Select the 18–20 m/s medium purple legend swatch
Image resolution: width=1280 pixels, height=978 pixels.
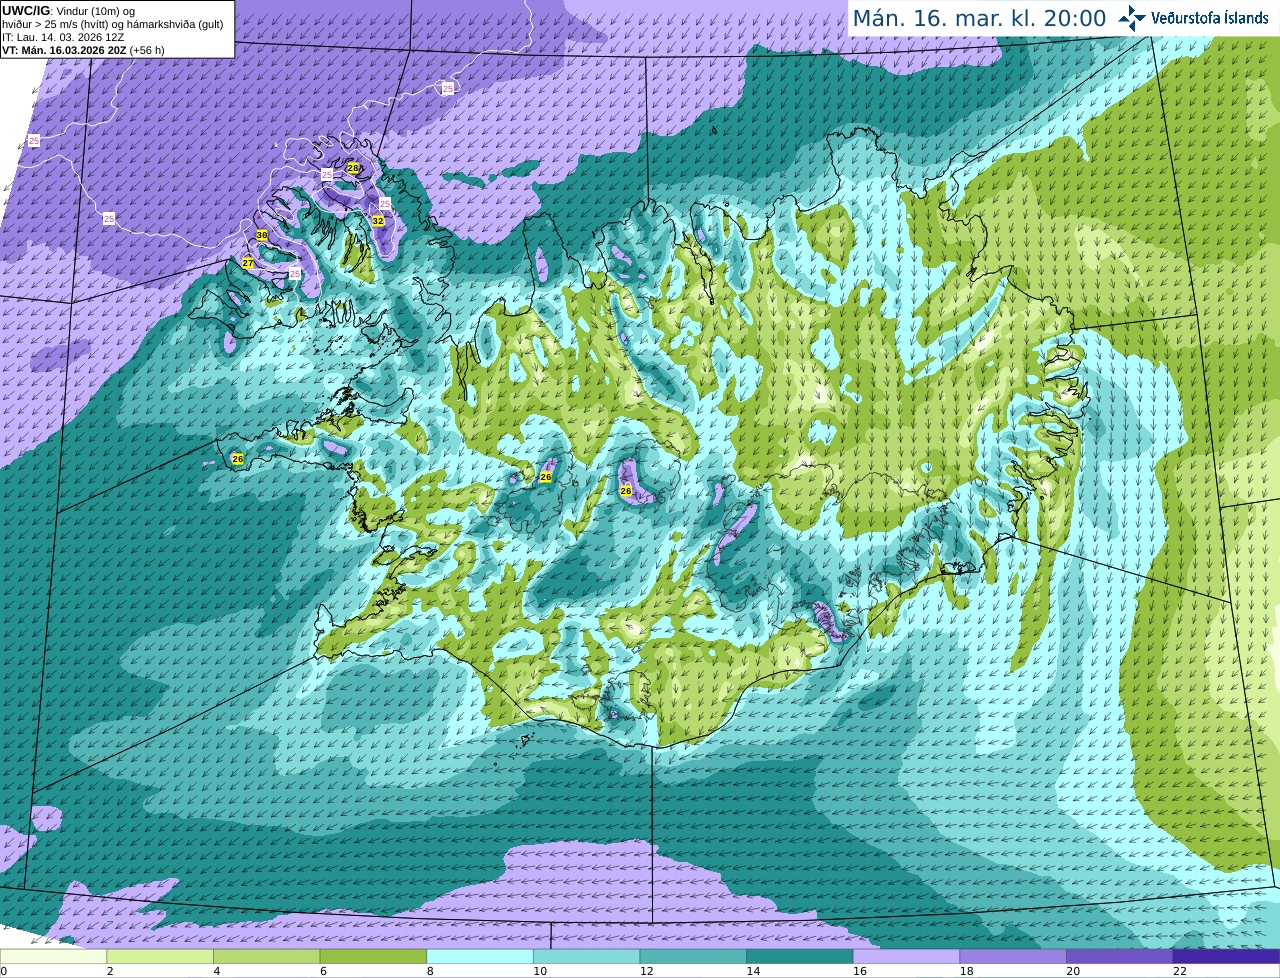click(x=1013, y=956)
